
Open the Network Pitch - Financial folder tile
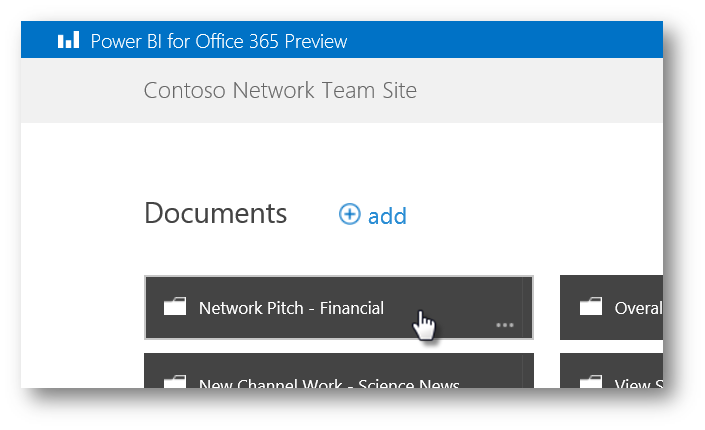339,308
